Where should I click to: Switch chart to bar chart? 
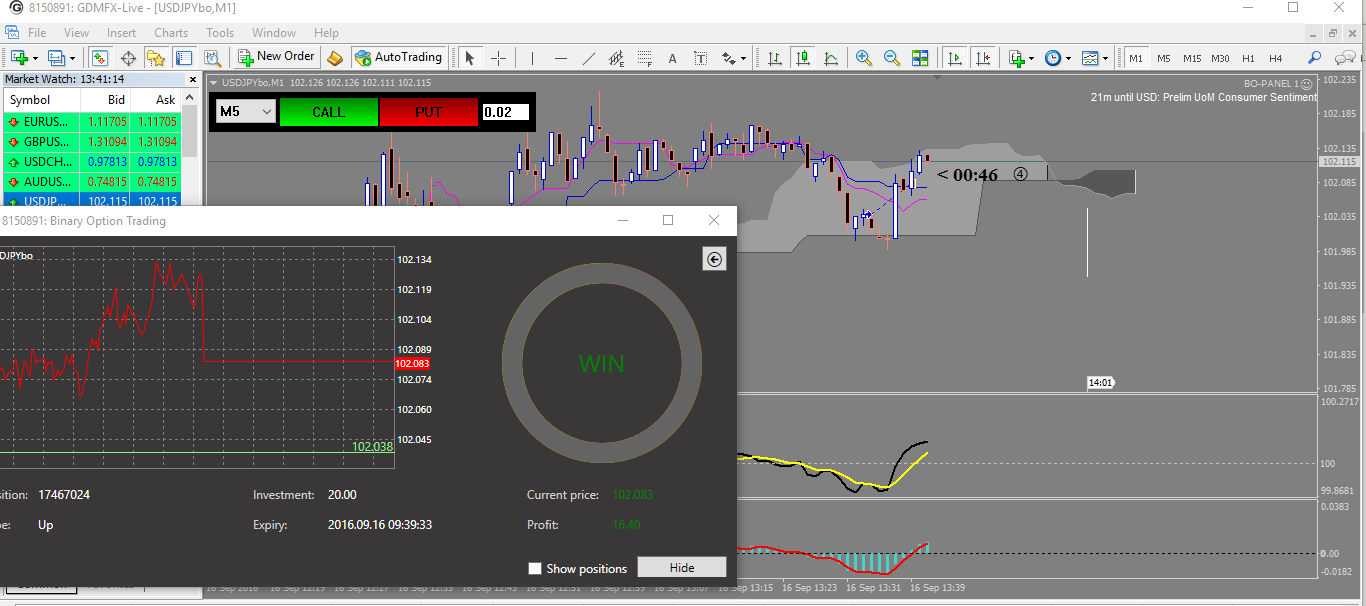tap(774, 58)
